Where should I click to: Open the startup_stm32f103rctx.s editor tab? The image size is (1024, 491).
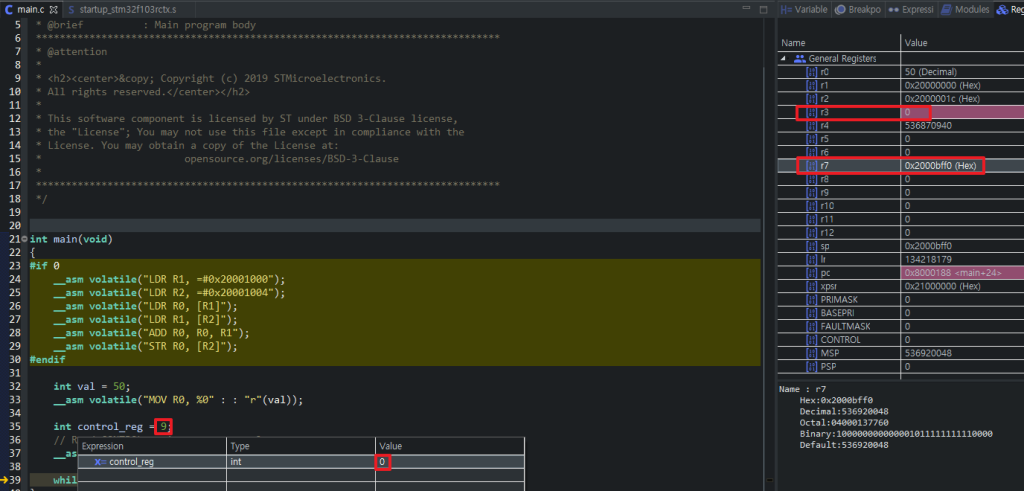121,10
